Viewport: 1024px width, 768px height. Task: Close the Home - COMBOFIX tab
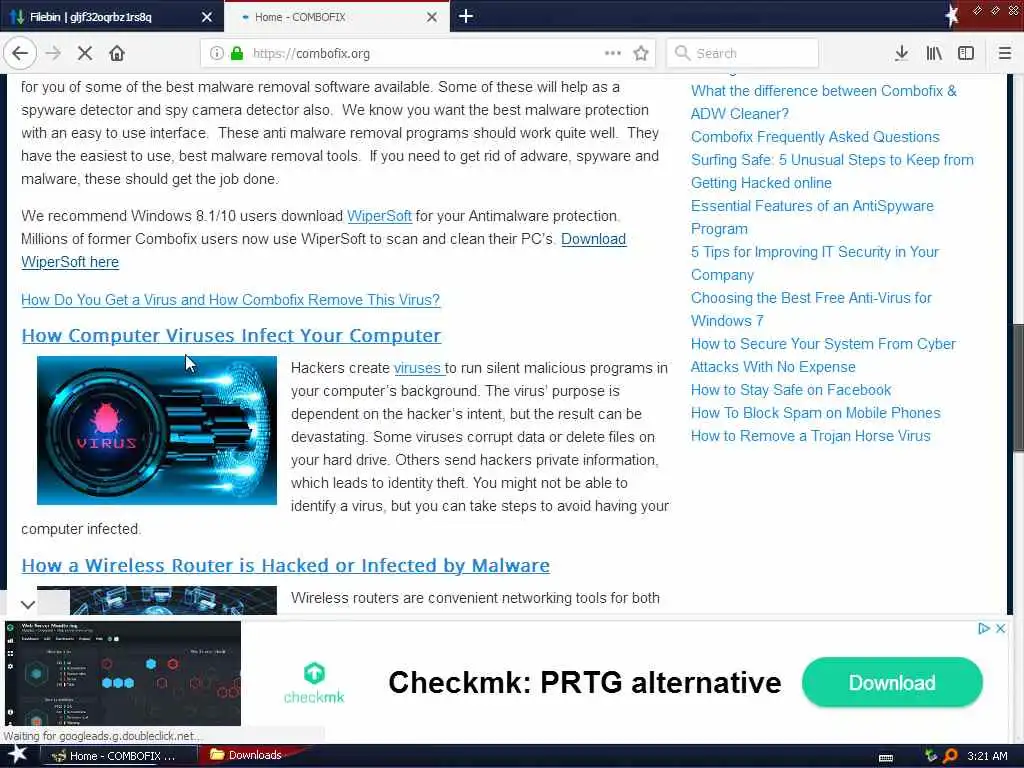[432, 17]
